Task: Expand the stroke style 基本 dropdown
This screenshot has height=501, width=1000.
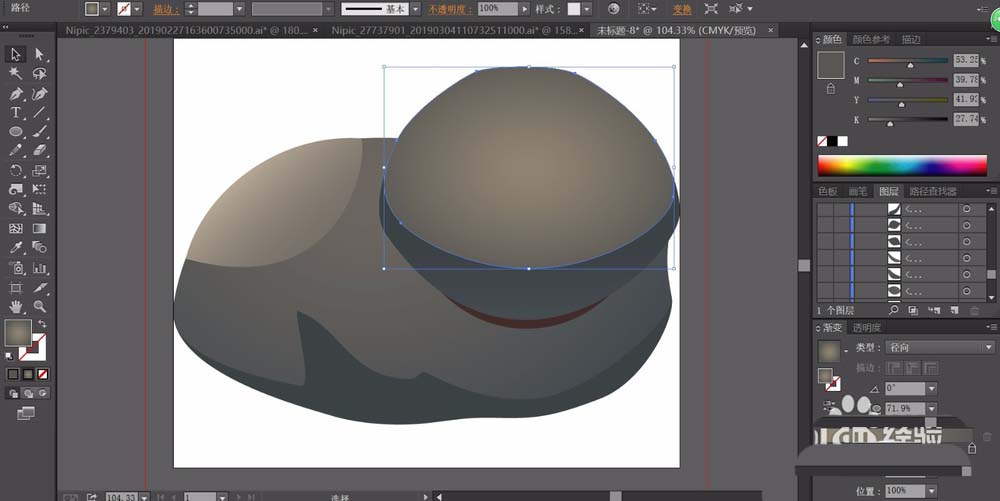Action: 417,8
